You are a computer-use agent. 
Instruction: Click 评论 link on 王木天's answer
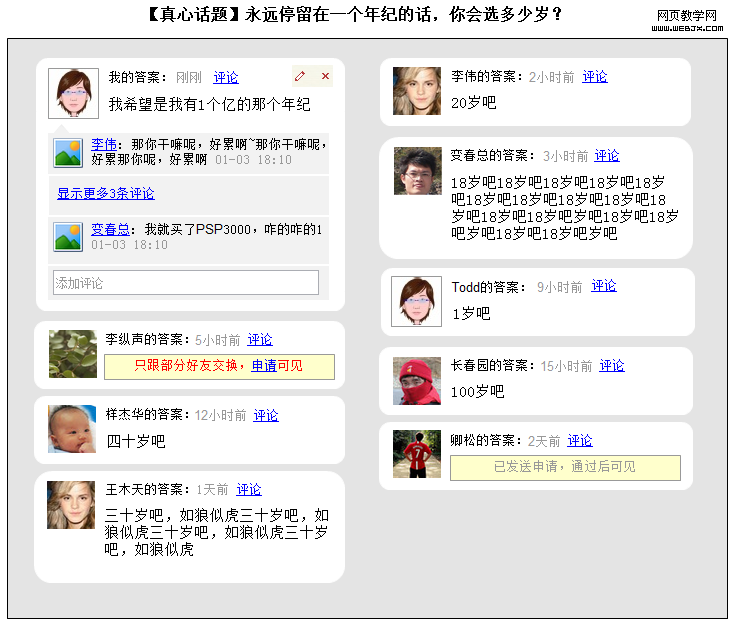click(249, 490)
